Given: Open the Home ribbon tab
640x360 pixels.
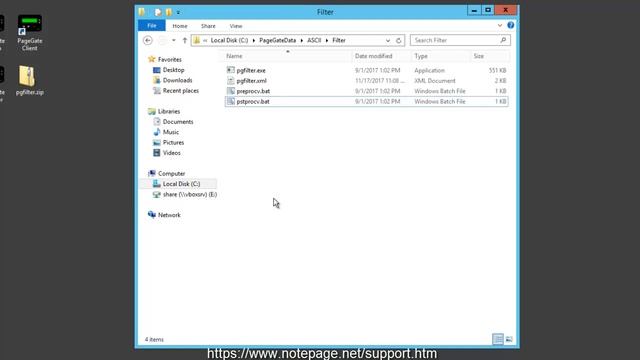Looking at the screenshot, I should (180, 26).
